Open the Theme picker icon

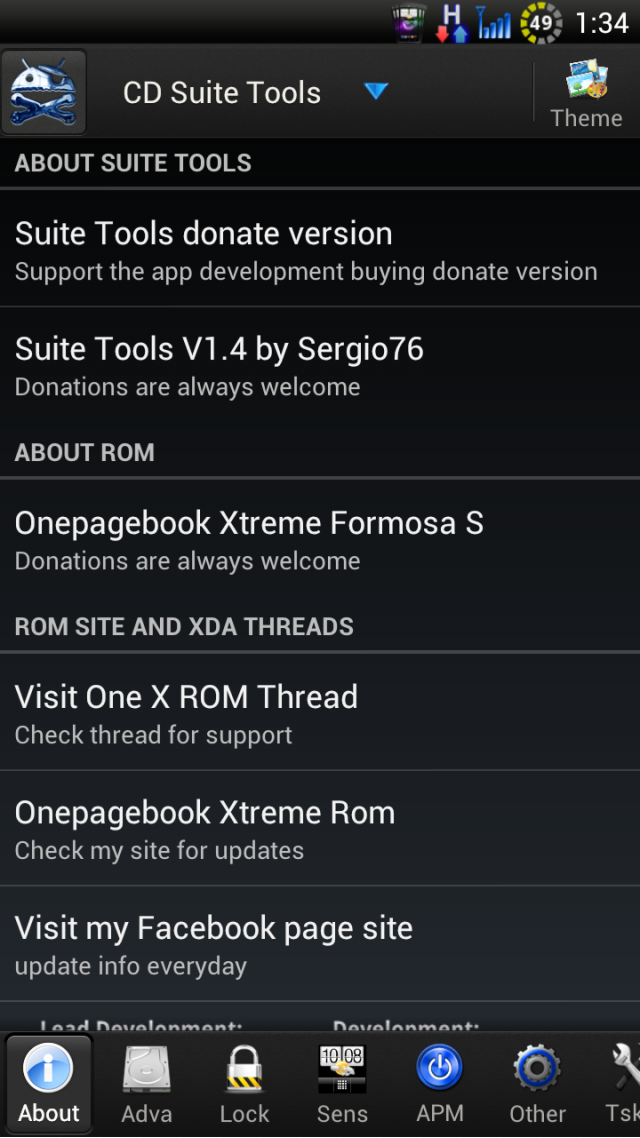pyautogui.click(x=586, y=94)
